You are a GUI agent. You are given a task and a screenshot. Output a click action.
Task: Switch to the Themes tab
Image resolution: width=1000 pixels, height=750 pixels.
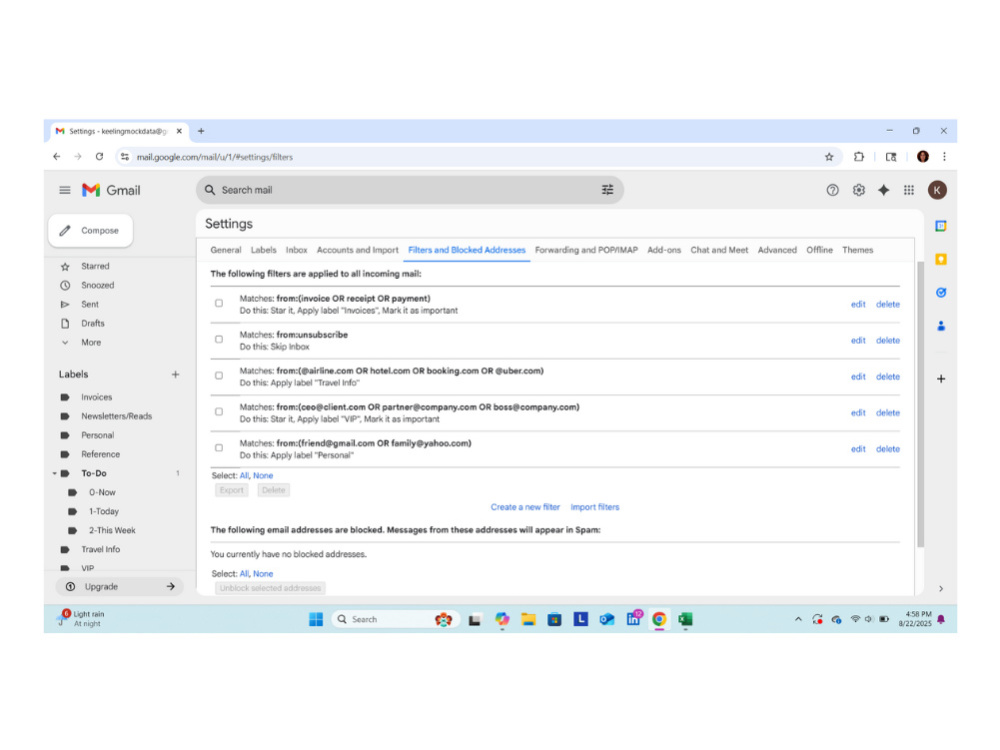tap(857, 250)
